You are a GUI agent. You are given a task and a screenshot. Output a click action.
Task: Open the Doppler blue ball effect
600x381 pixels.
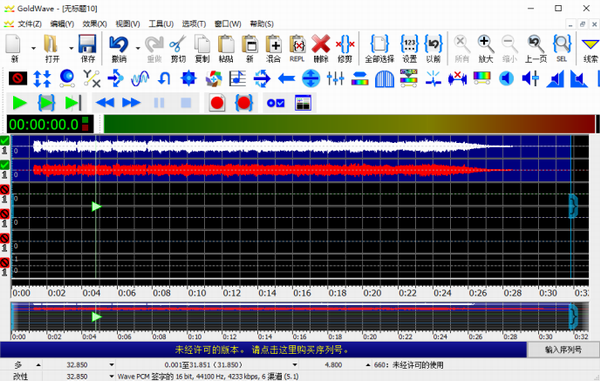click(x=67, y=78)
